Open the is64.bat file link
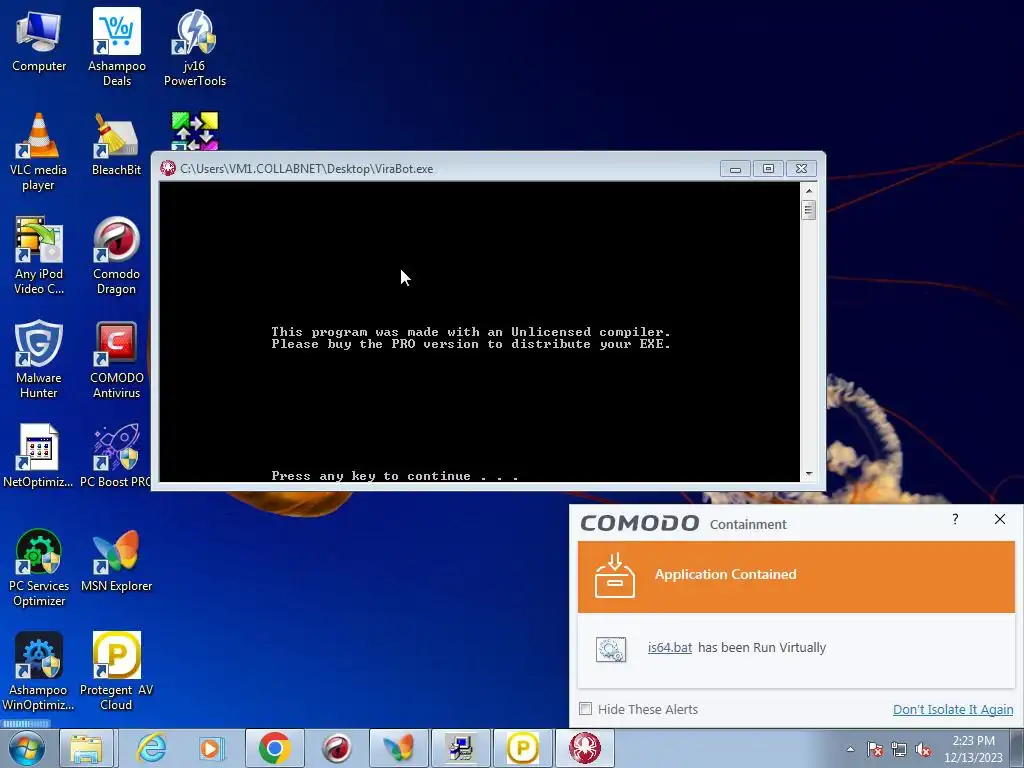Screen dimensions: 1024x768 [669, 647]
